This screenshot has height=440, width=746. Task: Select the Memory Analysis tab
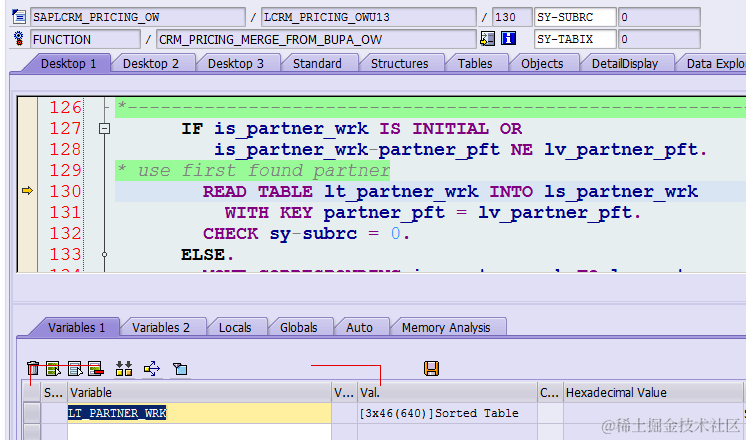click(x=446, y=327)
